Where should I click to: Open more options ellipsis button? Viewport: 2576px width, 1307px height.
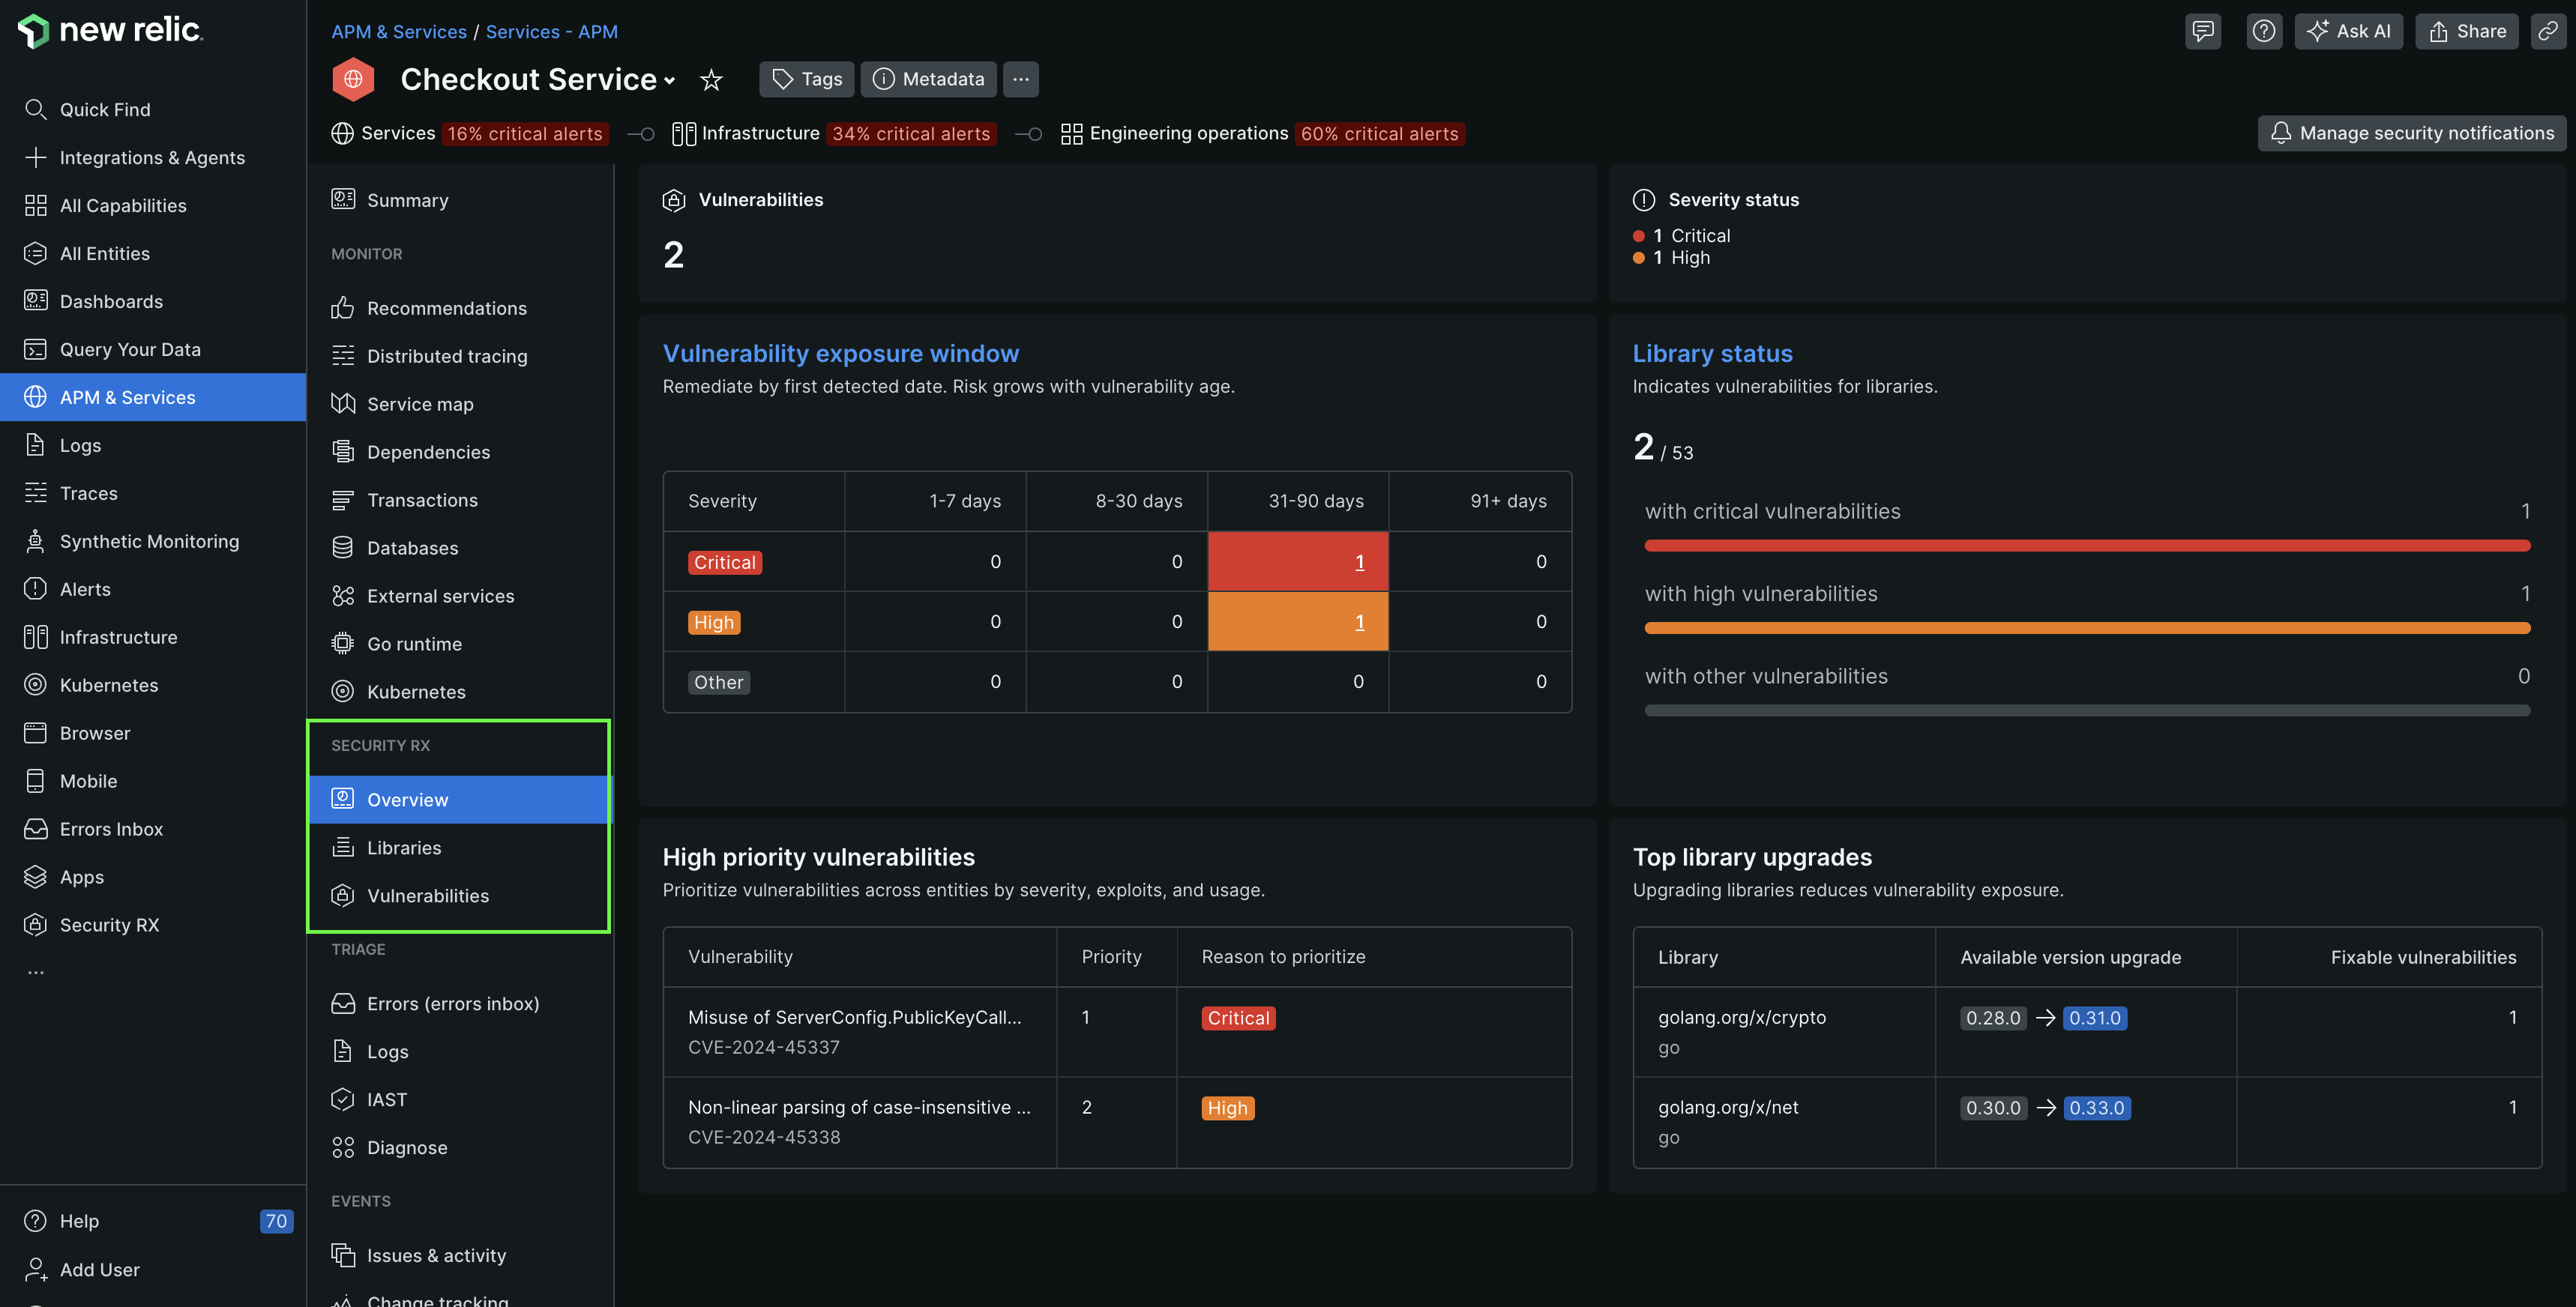coord(1020,79)
